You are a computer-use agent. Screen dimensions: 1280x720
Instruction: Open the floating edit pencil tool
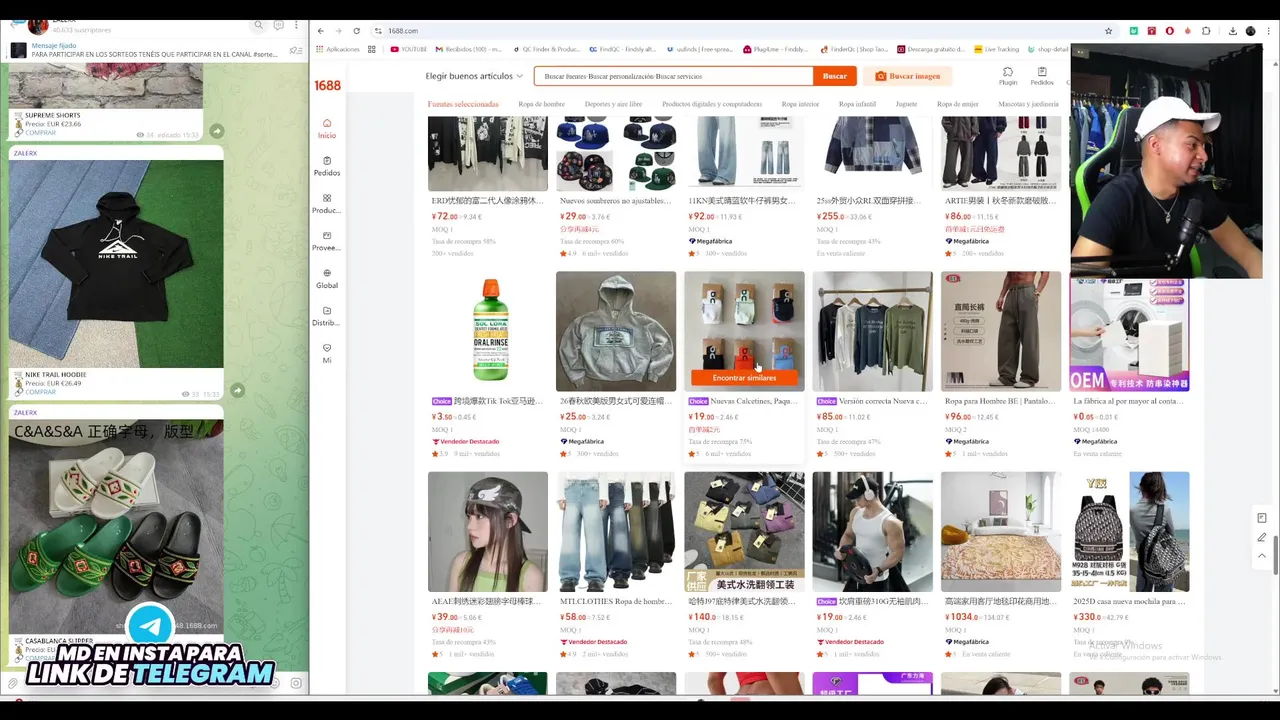(x=1262, y=537)
